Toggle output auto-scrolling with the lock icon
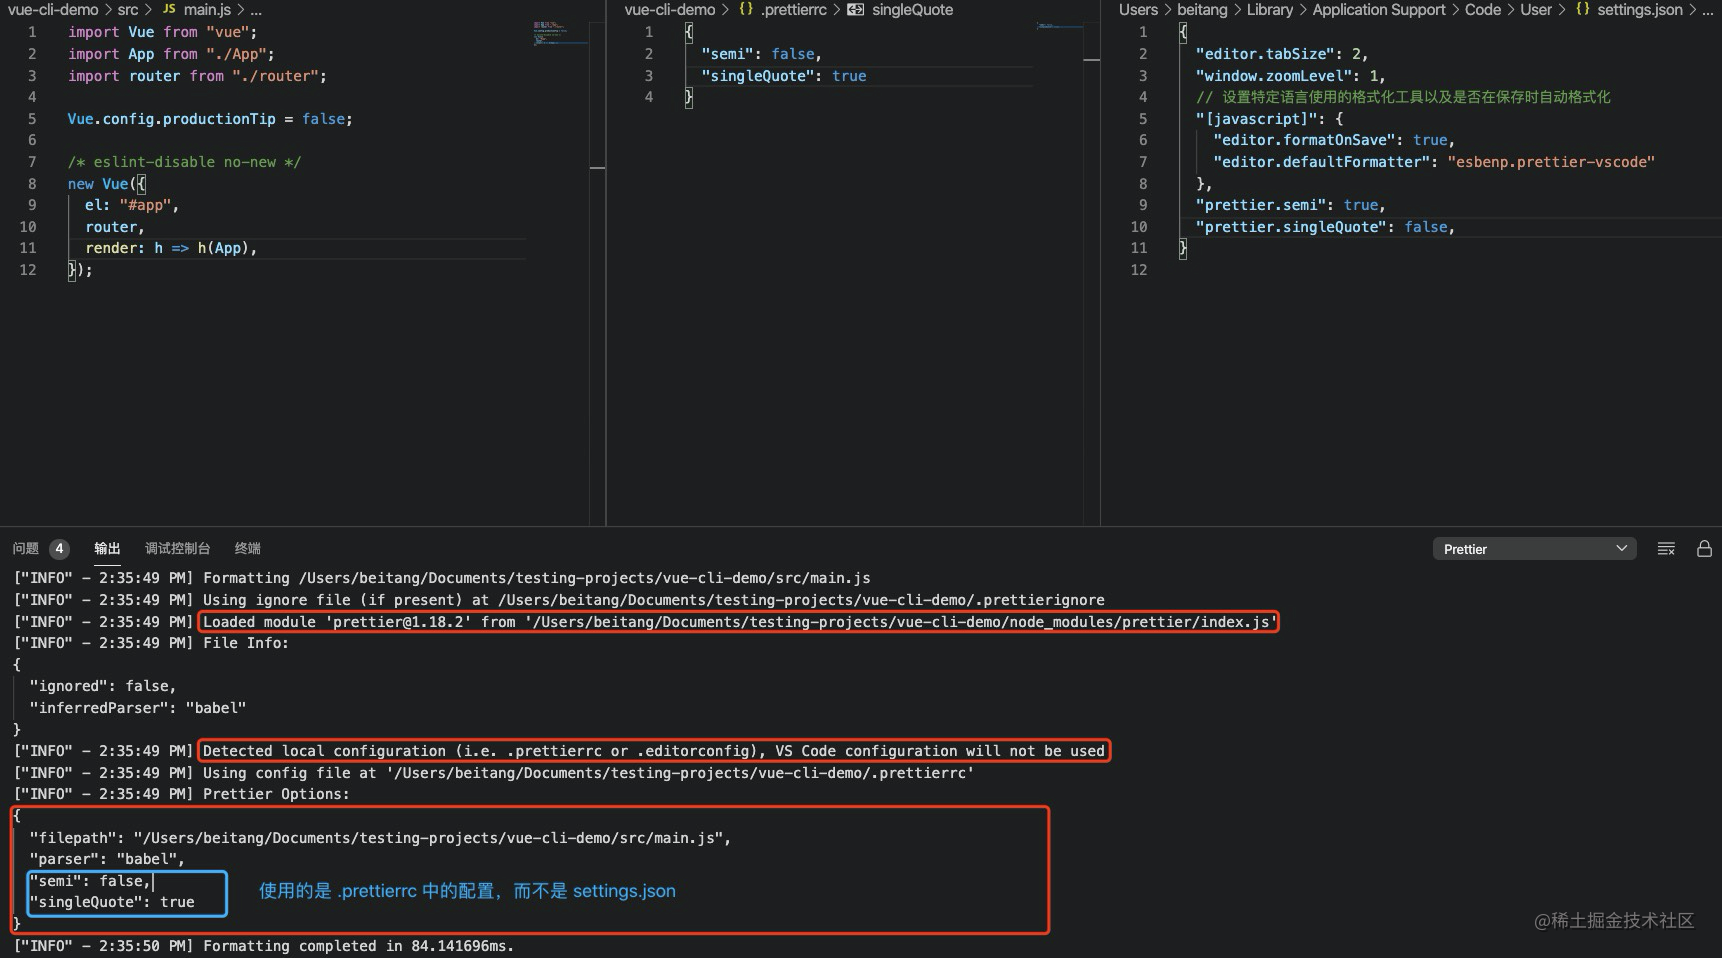The width and height of the screenshot is (1722, 958). (1704, 548)
